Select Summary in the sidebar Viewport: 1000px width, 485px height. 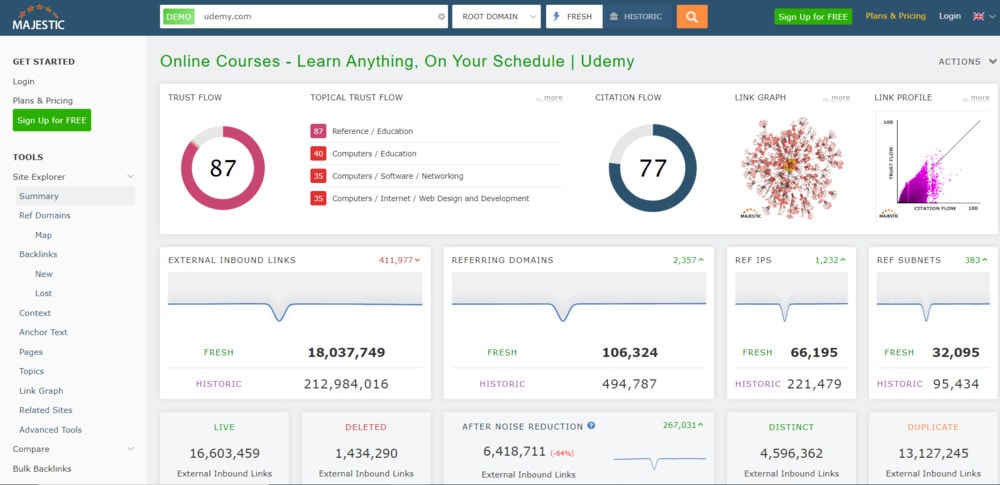(75, 196)
